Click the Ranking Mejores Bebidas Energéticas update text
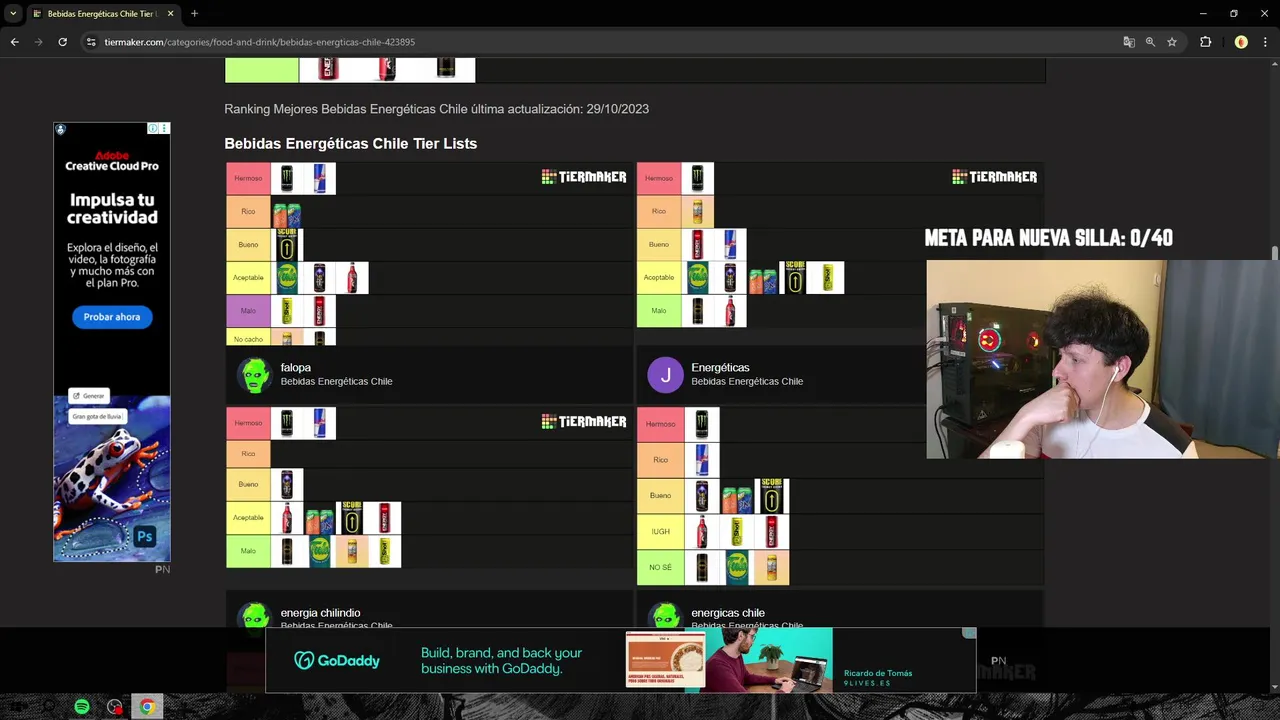The width and height of the screenshot is (1280, 720). [437, 108]
